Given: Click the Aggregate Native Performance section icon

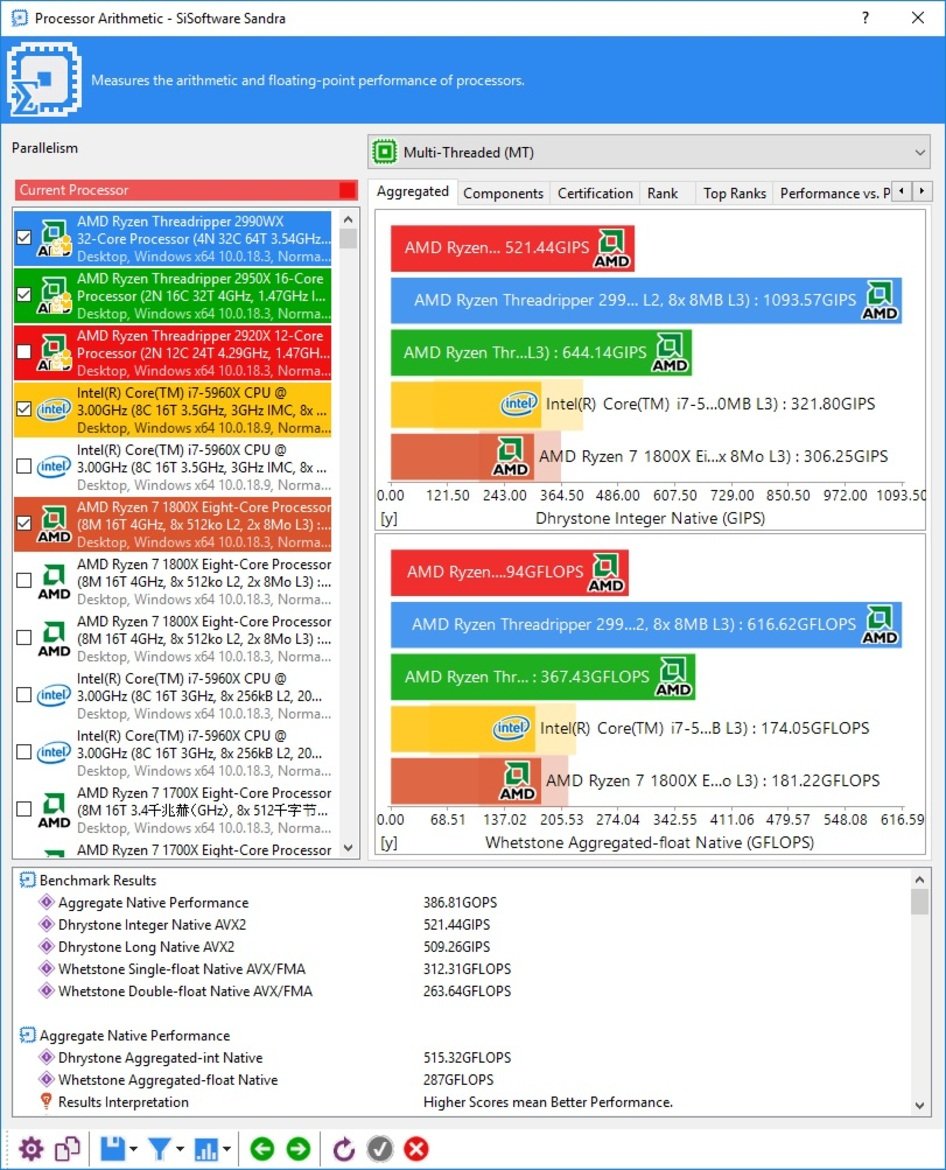Looking at the screenshot, I should pos(27,1036).
